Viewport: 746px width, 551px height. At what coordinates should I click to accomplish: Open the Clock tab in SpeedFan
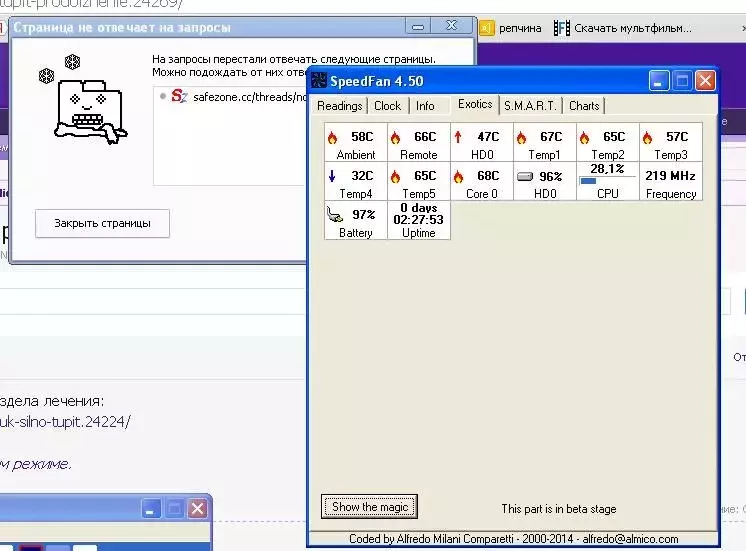point(387,106)
